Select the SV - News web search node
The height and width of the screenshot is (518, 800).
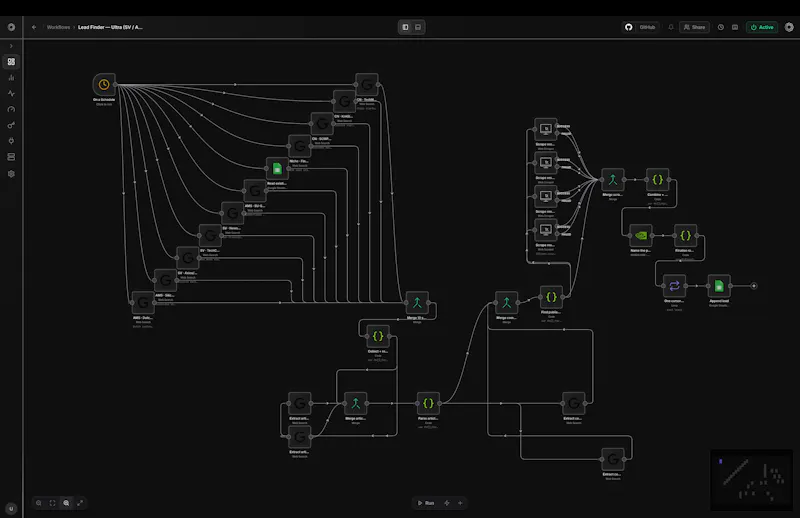pyautogui.click(x=232, y=213)
